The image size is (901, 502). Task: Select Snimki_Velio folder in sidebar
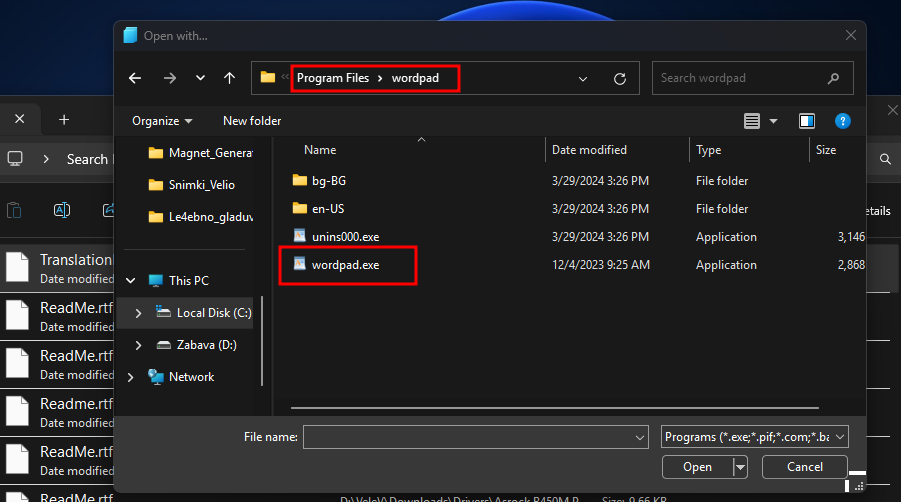point(191,185)
